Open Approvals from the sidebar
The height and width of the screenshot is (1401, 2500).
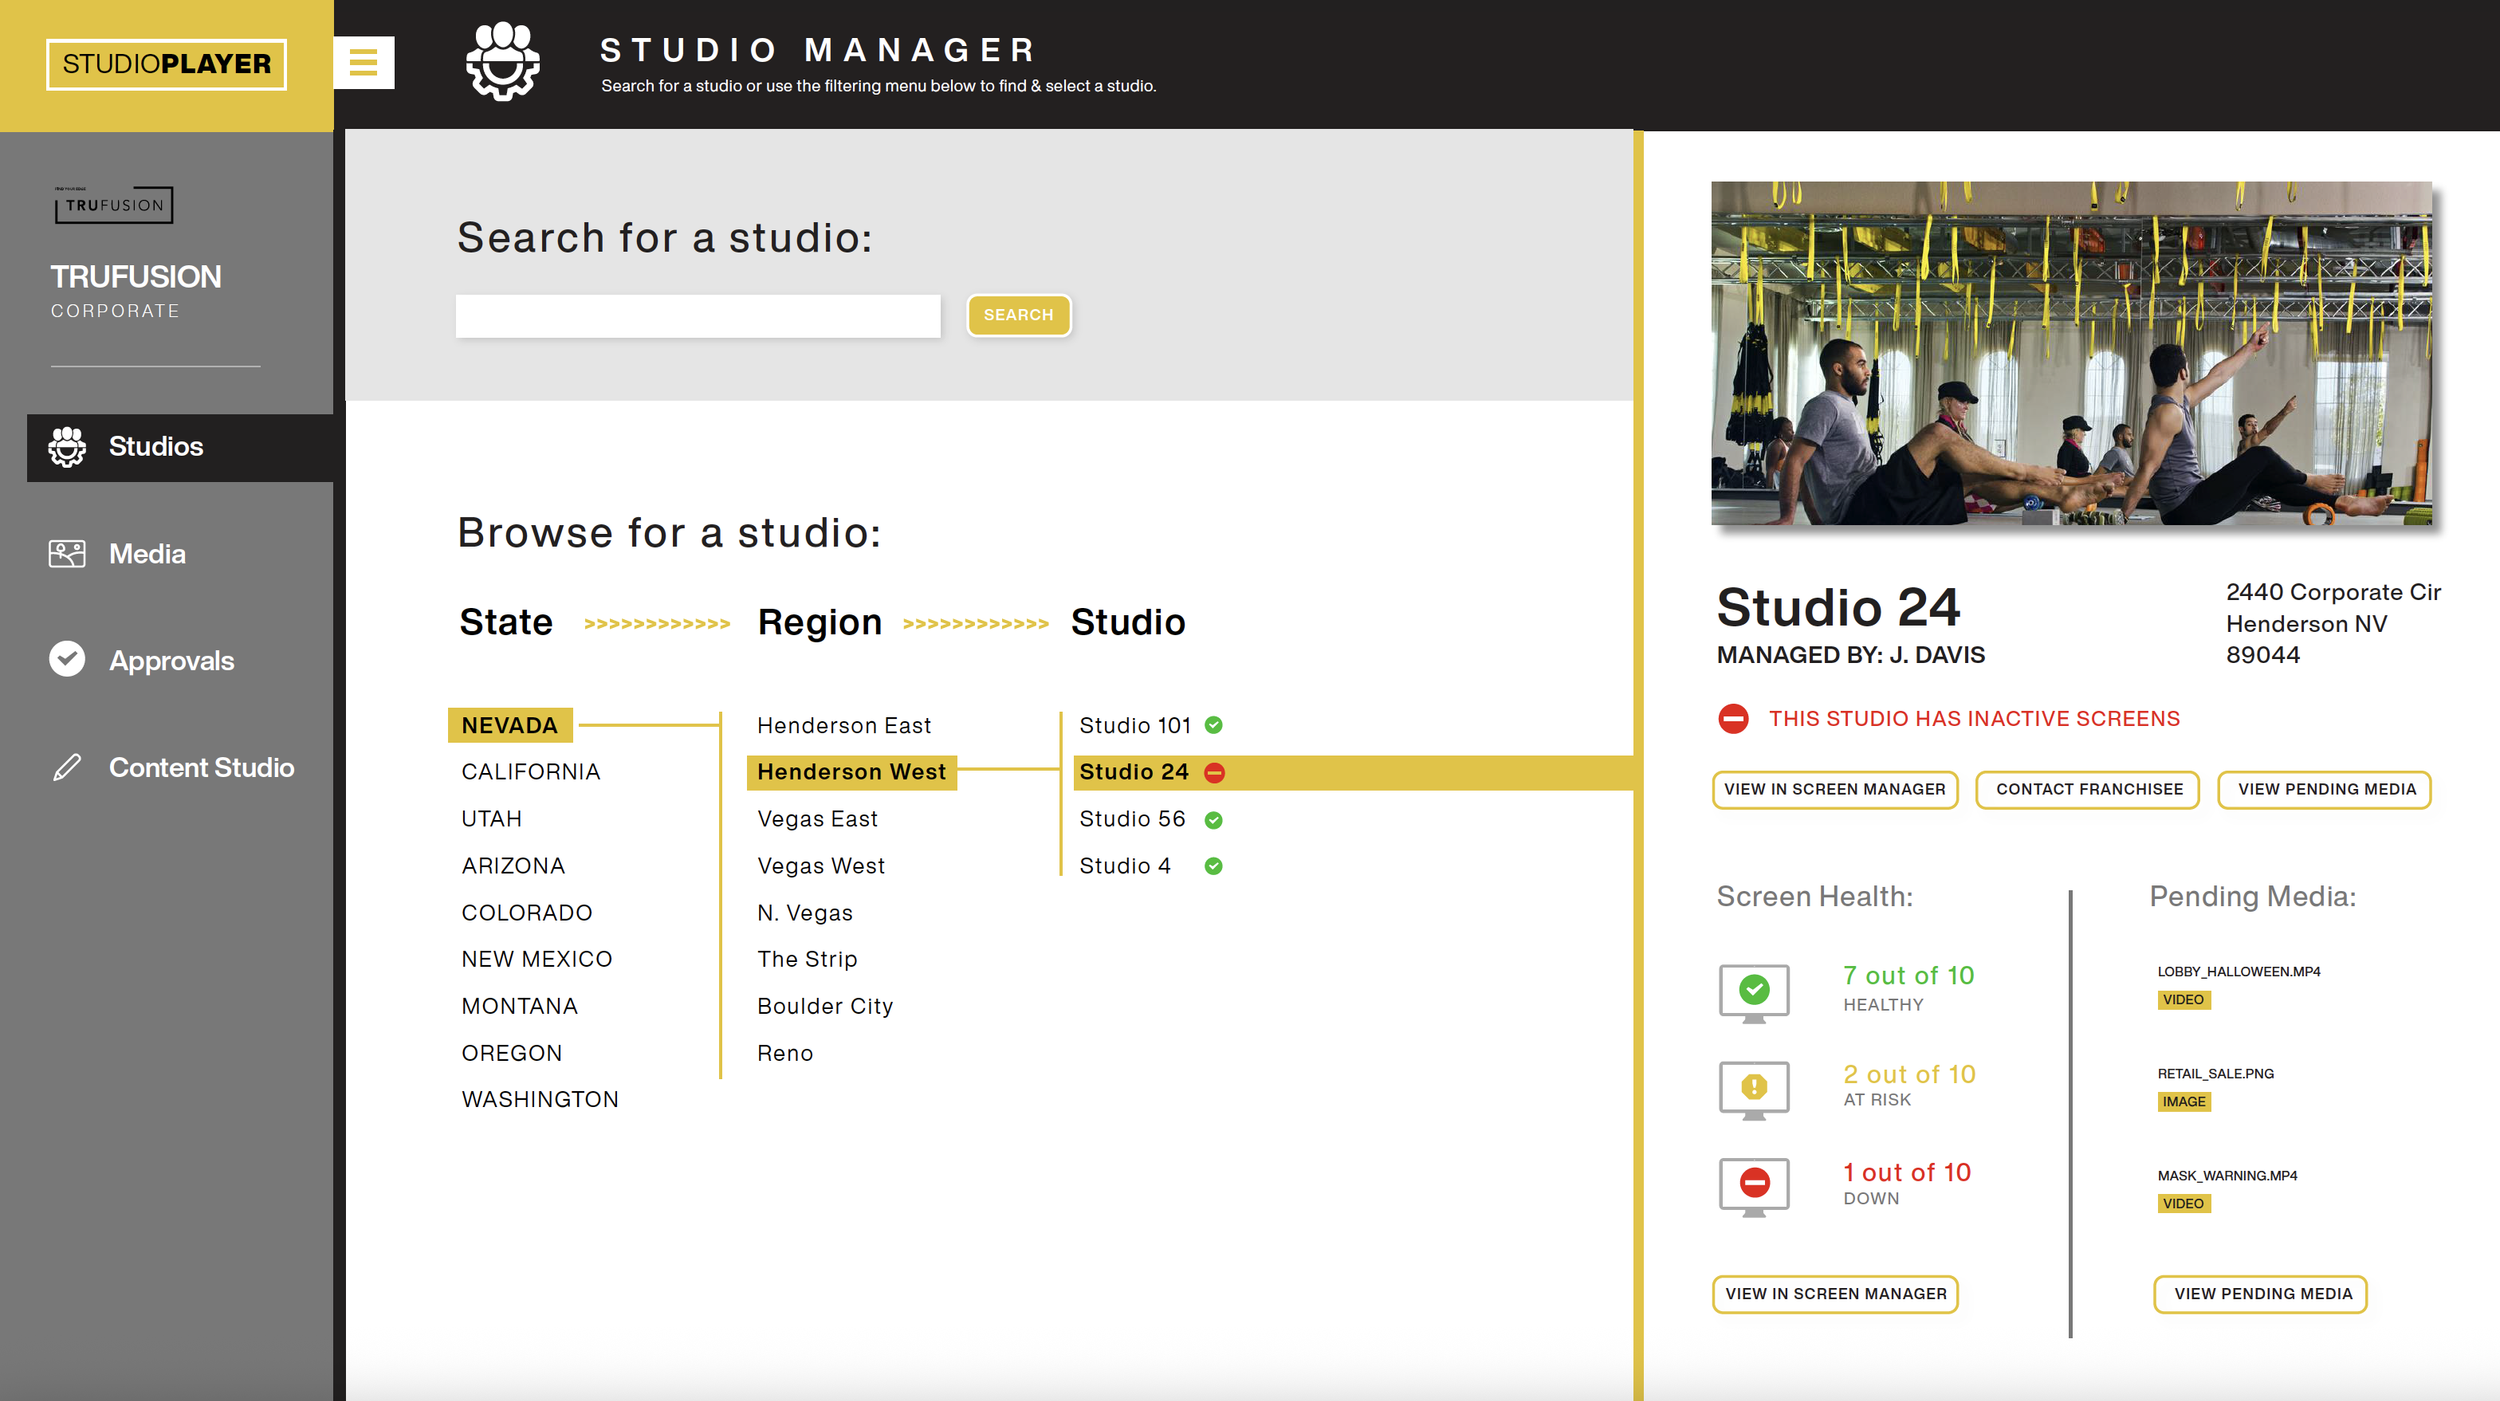point(171,661)
